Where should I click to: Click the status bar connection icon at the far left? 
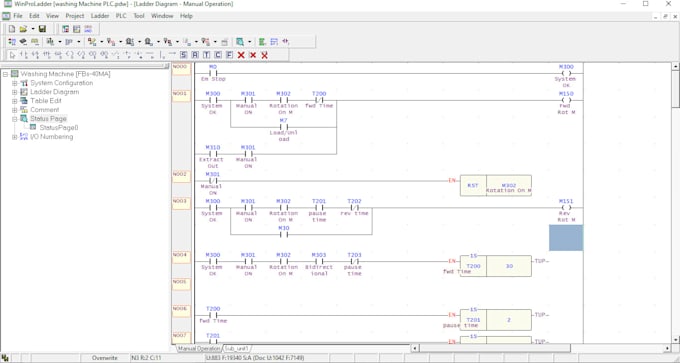5,358
